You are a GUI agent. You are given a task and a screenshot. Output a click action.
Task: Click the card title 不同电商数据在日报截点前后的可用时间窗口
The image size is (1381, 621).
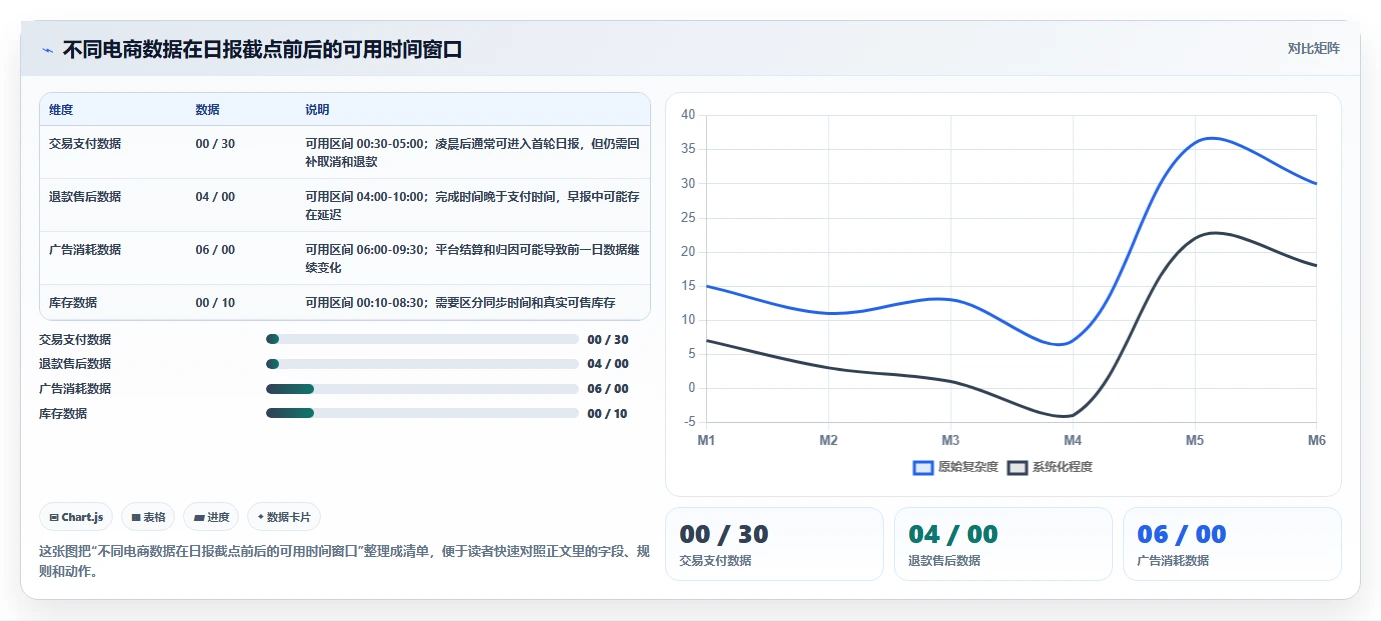(262, 49)
